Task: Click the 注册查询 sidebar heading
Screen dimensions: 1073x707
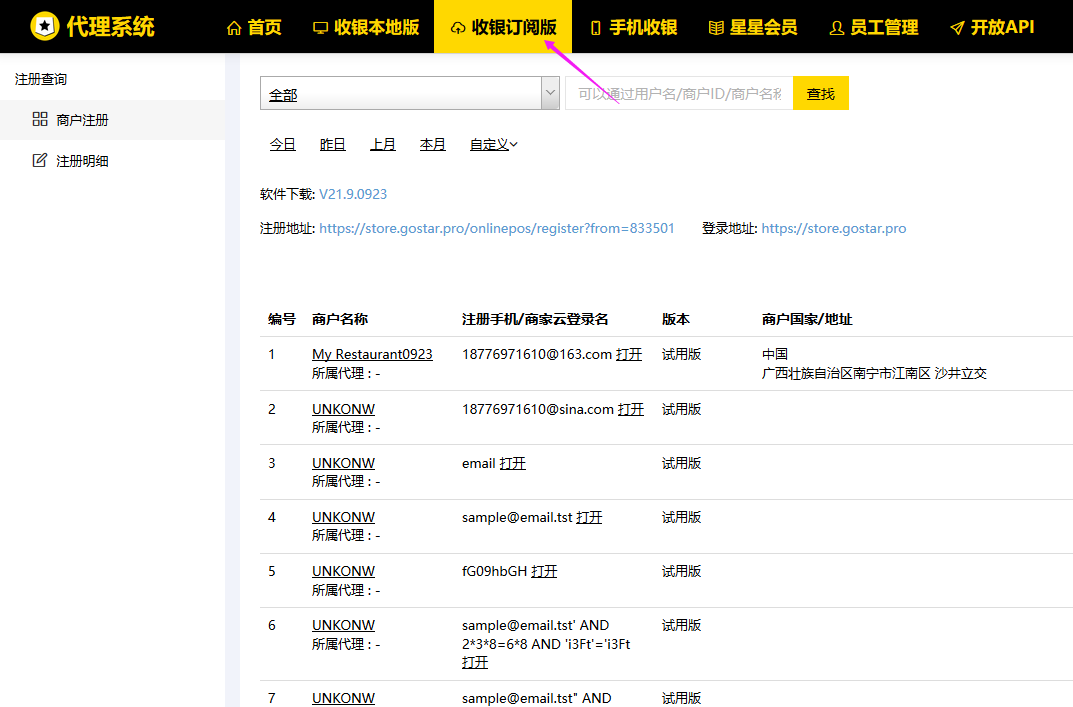Action: (41, 79)
